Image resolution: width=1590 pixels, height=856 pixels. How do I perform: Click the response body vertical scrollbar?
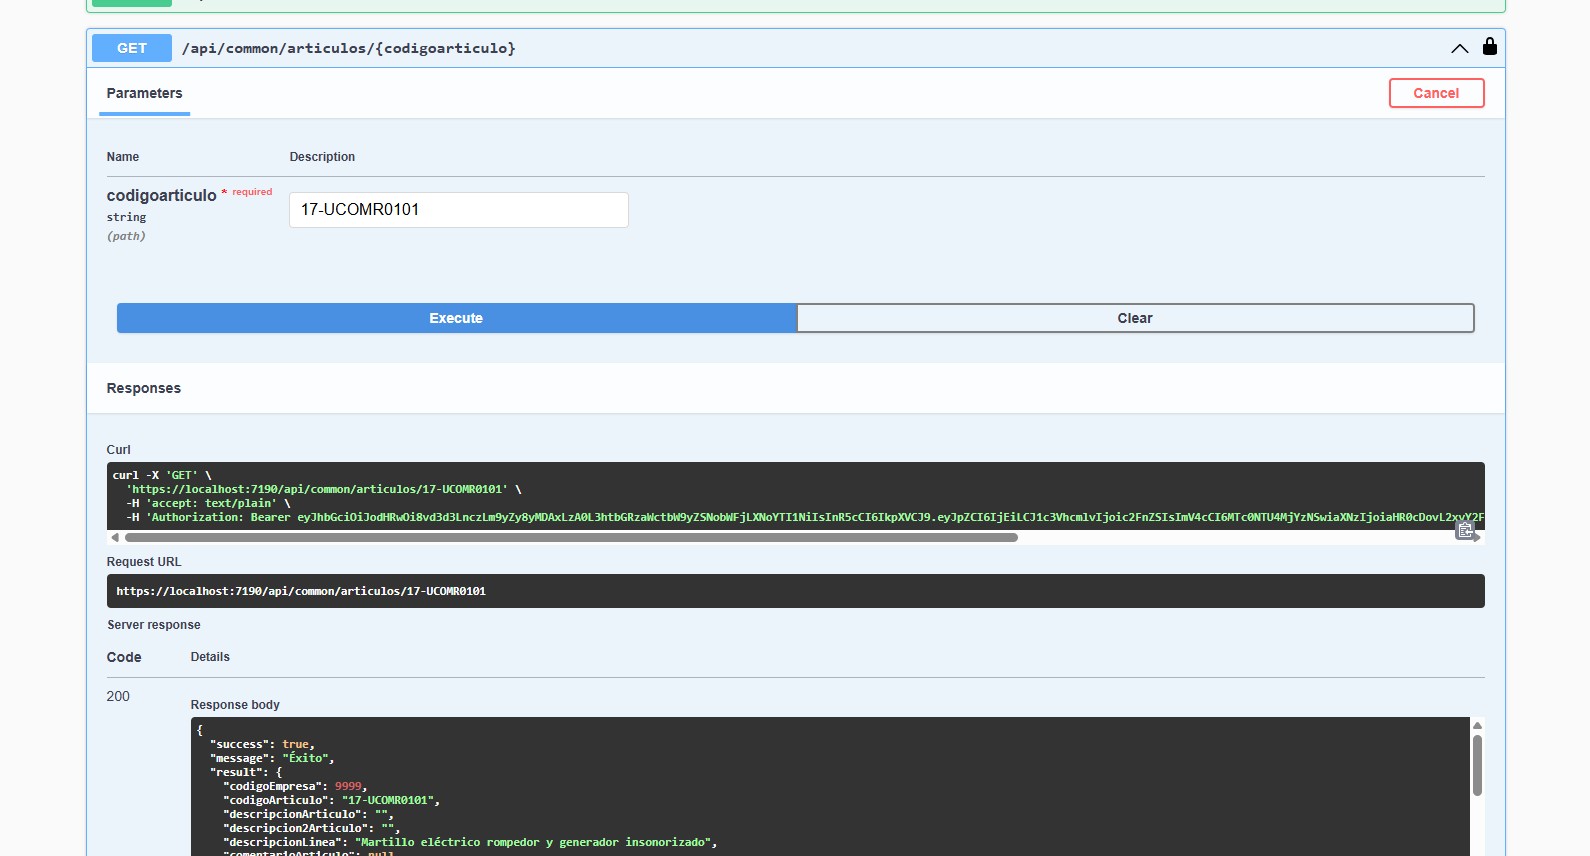coord(1477,765)
